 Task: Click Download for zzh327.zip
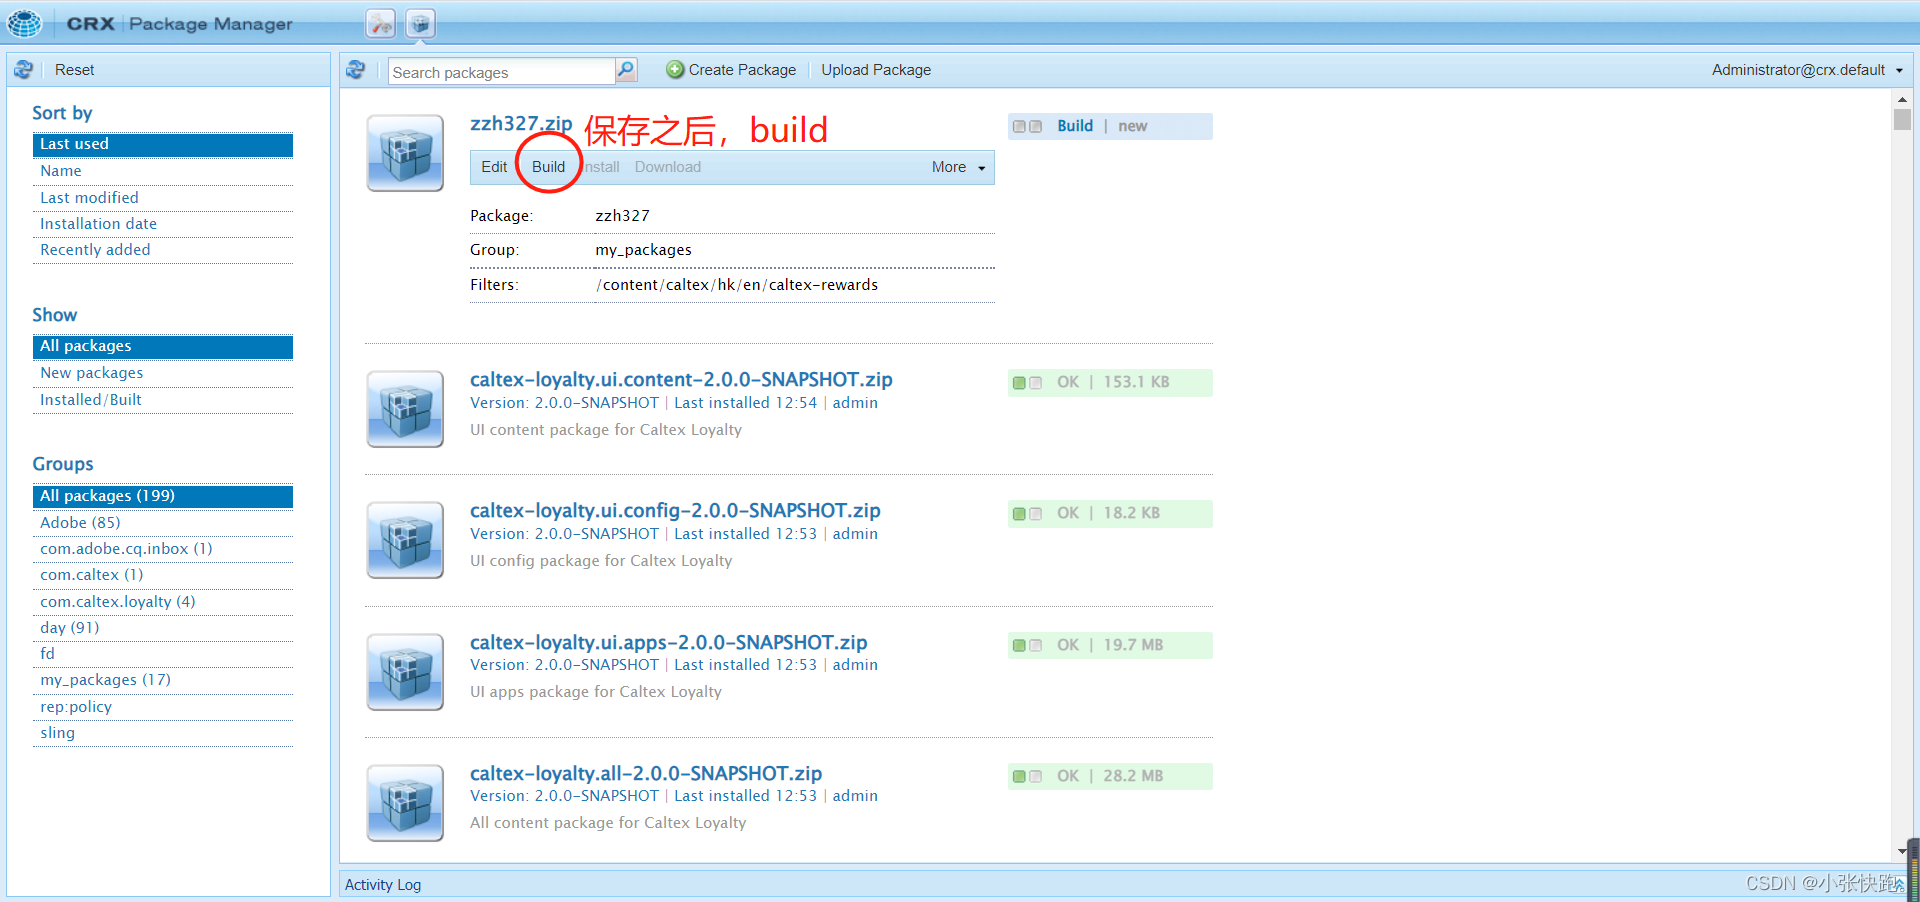667,167
